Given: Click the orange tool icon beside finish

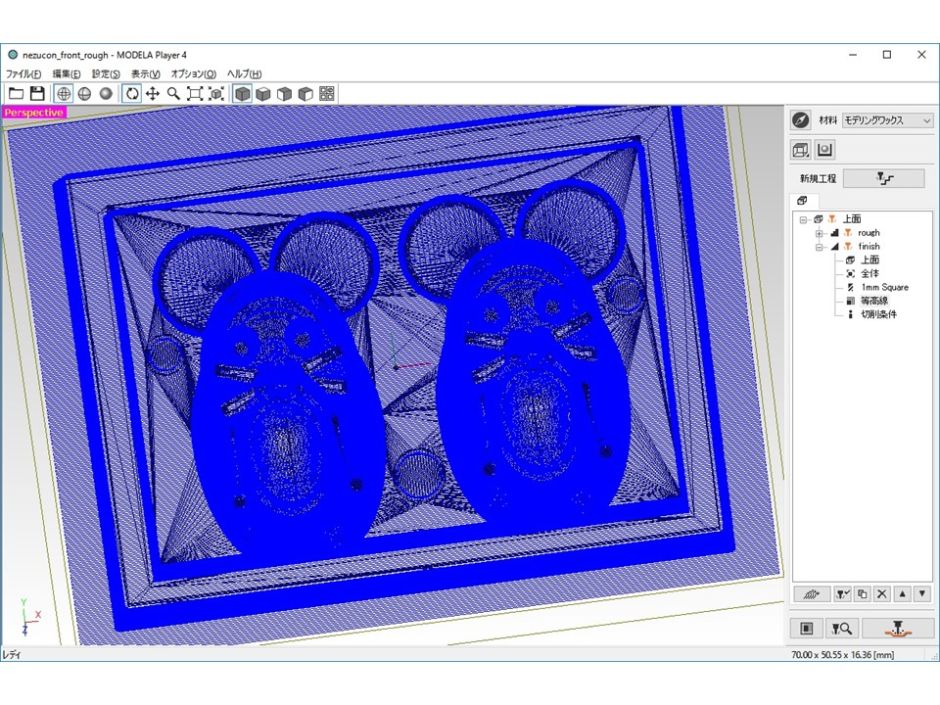Looking at the screenshot, I should [x=848, y=246].
